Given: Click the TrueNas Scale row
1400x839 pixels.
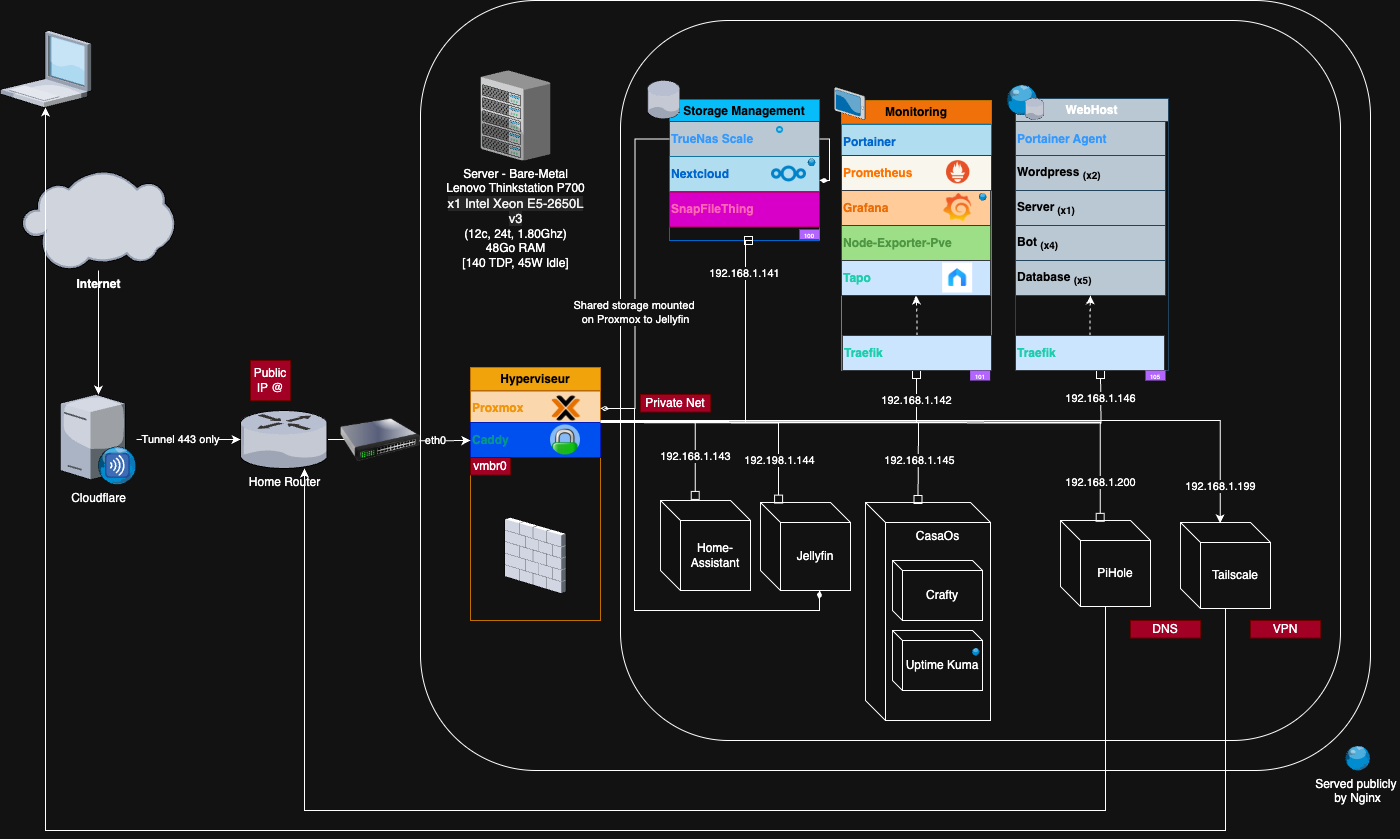Looking at the screenshot, I should (744, 139).
